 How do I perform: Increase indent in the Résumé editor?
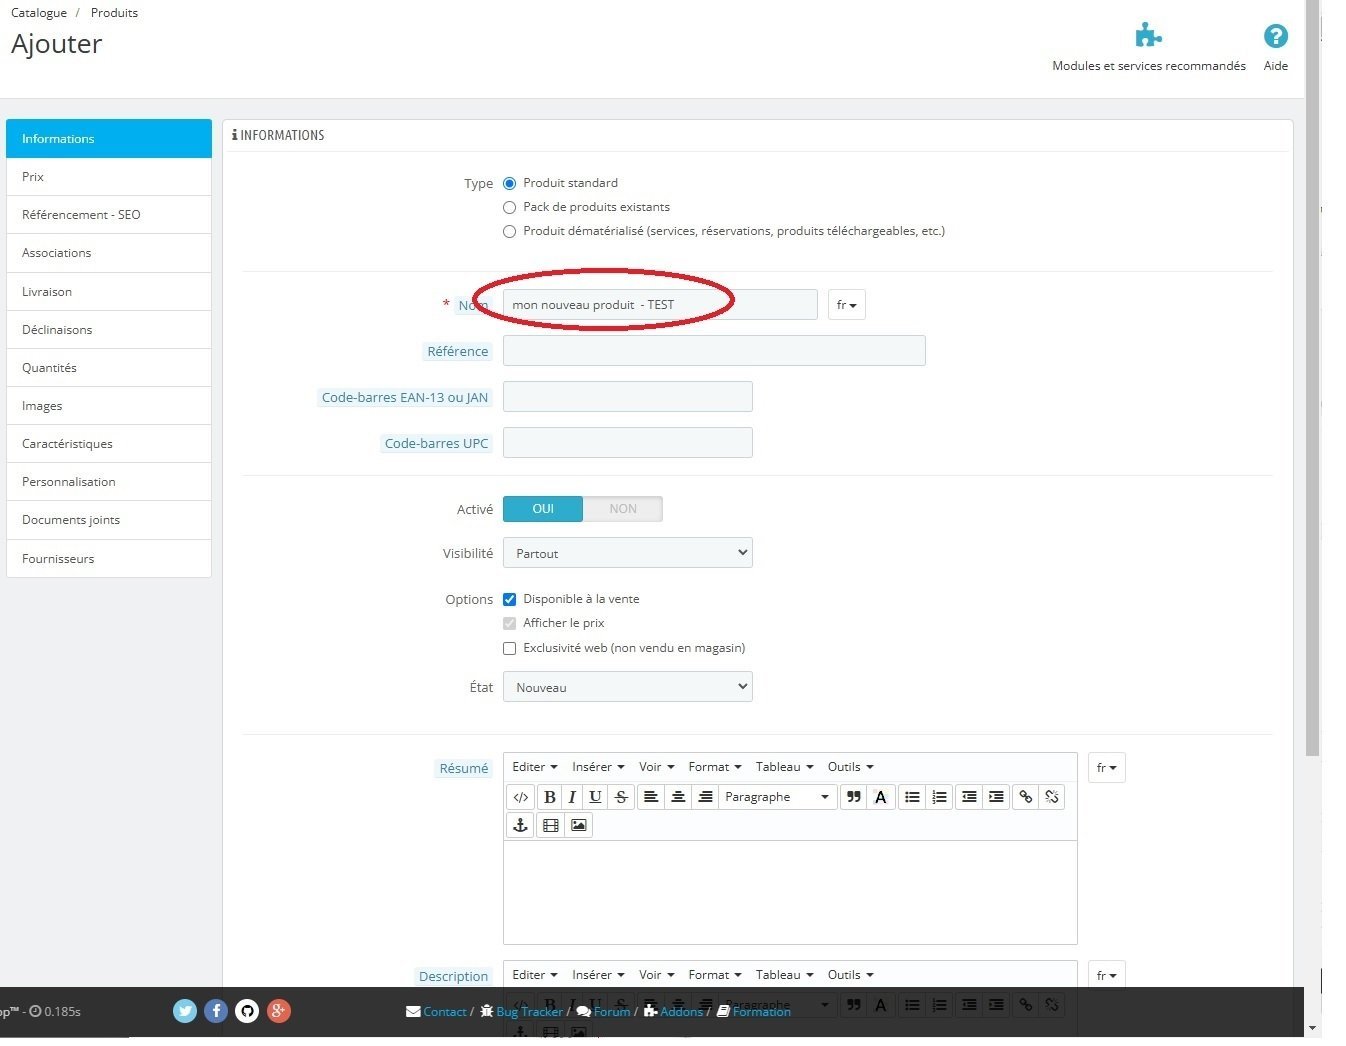click(x=996, y=797)
